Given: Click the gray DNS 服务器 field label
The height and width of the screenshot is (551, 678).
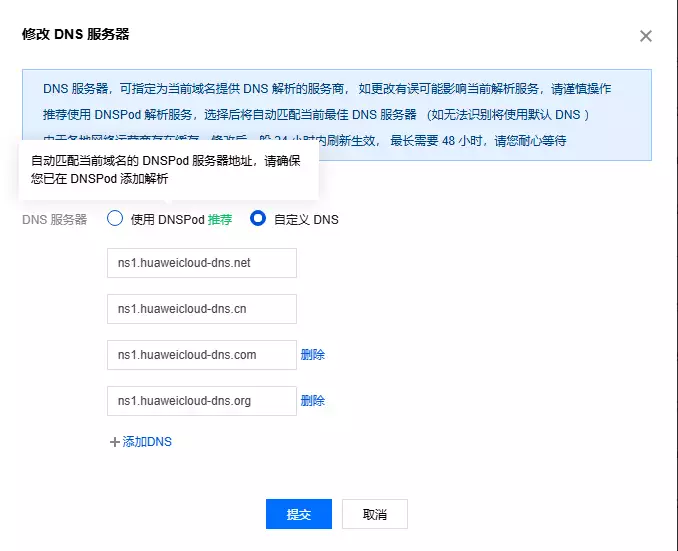Looking at the screenshot, I should pos(54,219).
